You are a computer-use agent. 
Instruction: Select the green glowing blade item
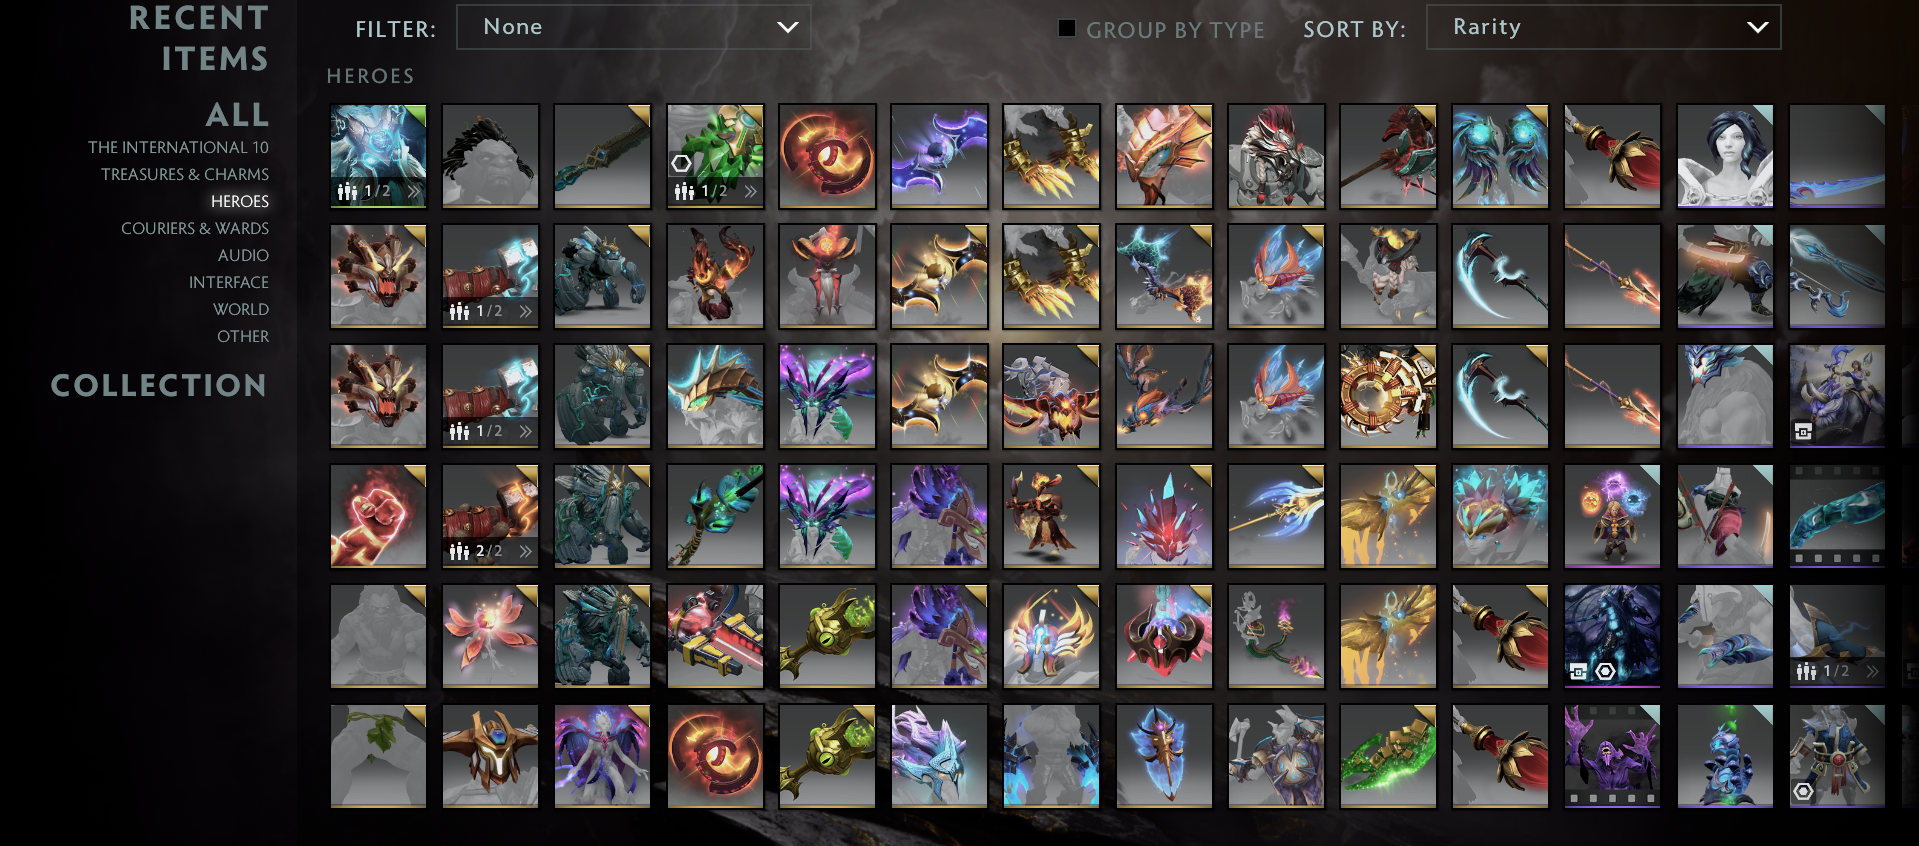pyautogui.click(x=1388, y=756)
